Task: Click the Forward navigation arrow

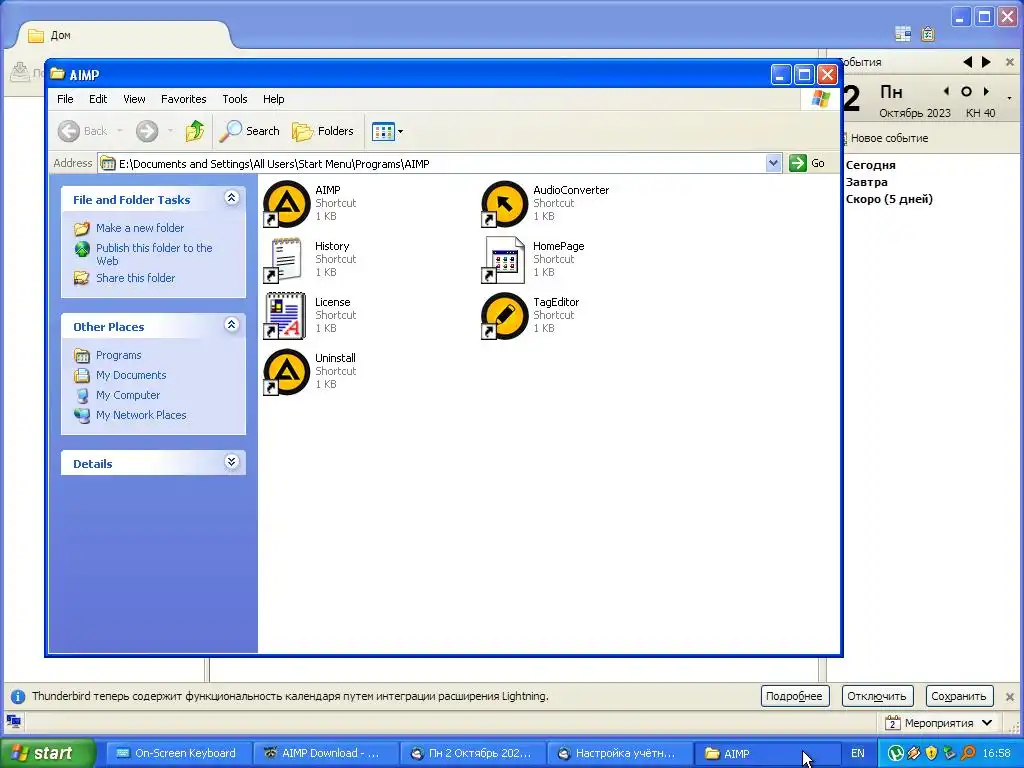Action: pos(147,131)
